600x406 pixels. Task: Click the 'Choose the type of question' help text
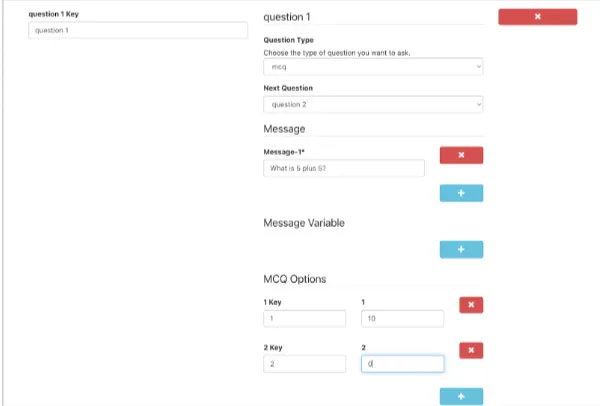click(337, 53)
